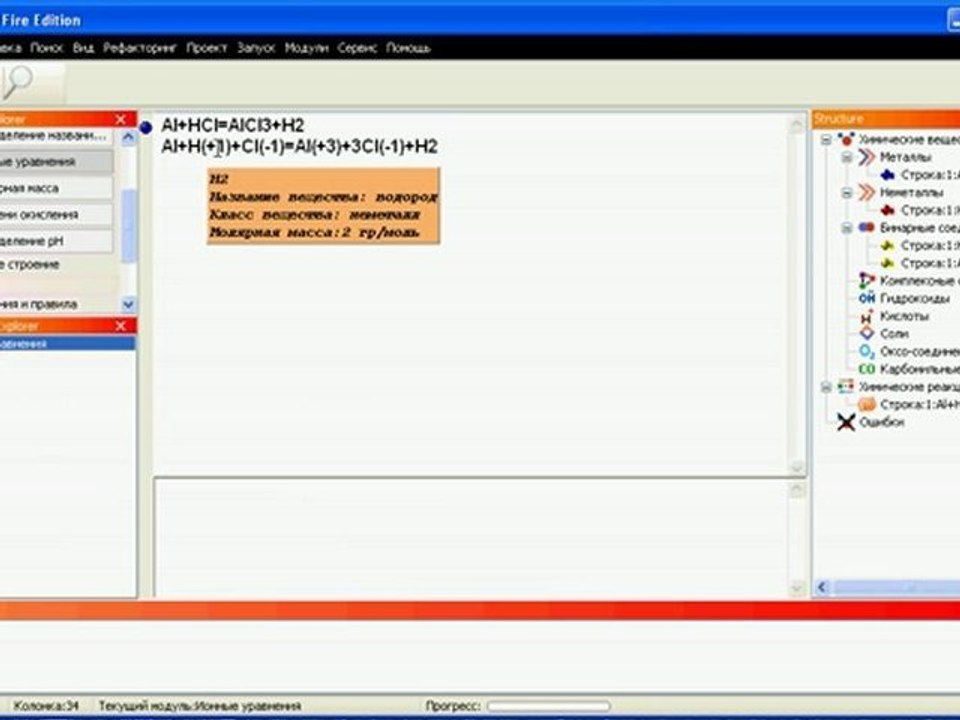Collapse the Химические реакции node

(x=826, y=387)
